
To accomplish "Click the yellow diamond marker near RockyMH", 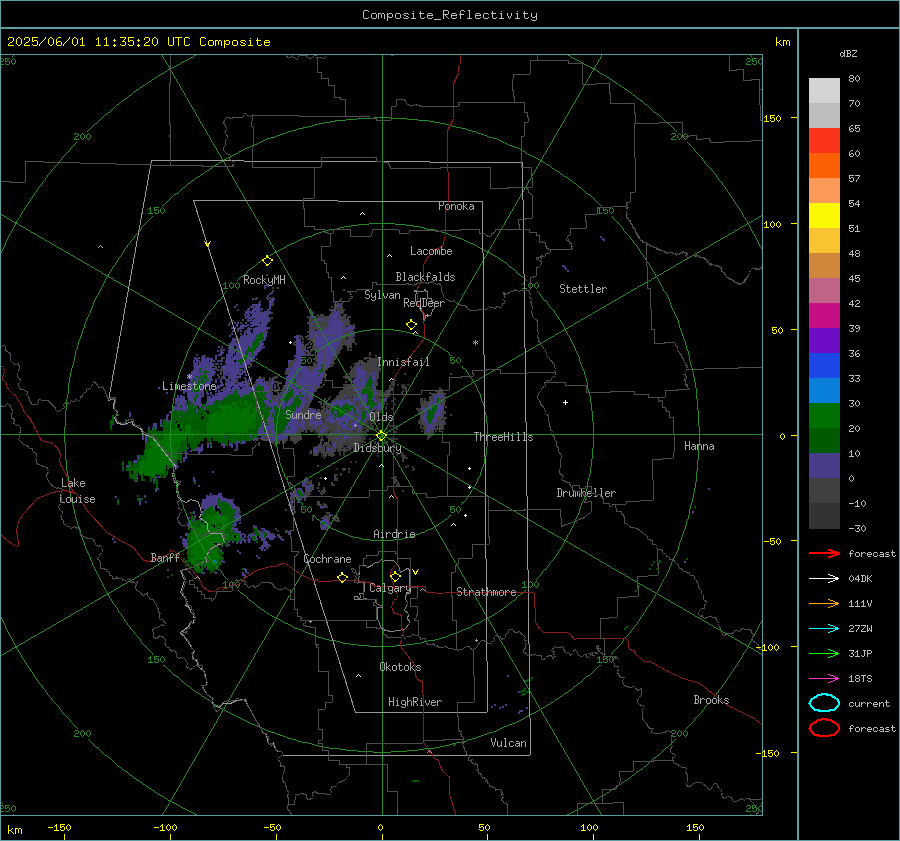I will pyautogui.click(x=267, y=261).
